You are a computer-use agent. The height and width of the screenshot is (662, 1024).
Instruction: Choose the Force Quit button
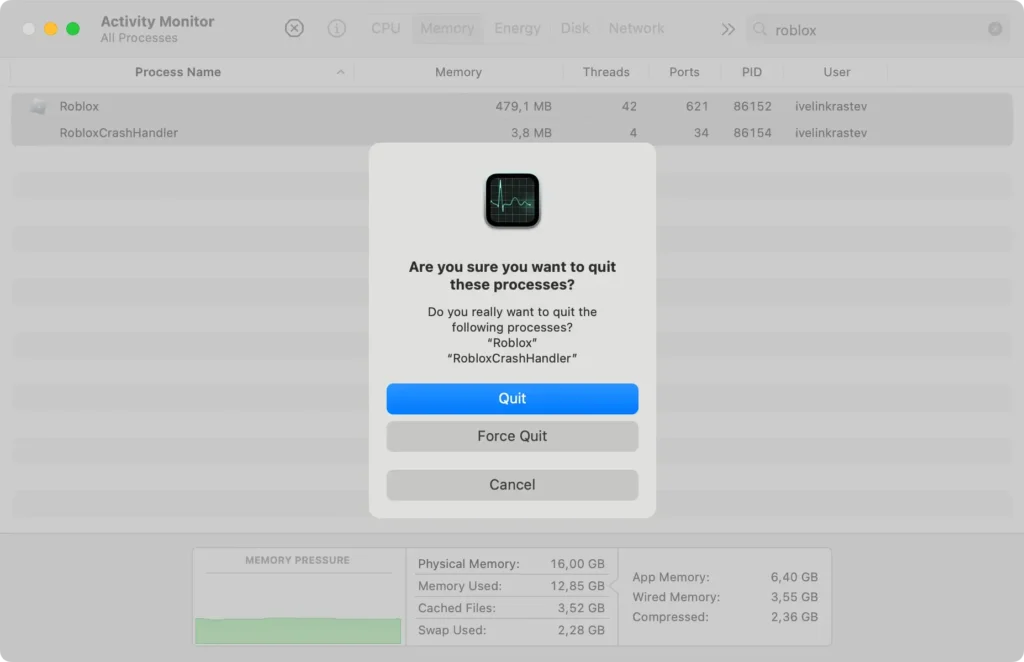coord(512,436)
